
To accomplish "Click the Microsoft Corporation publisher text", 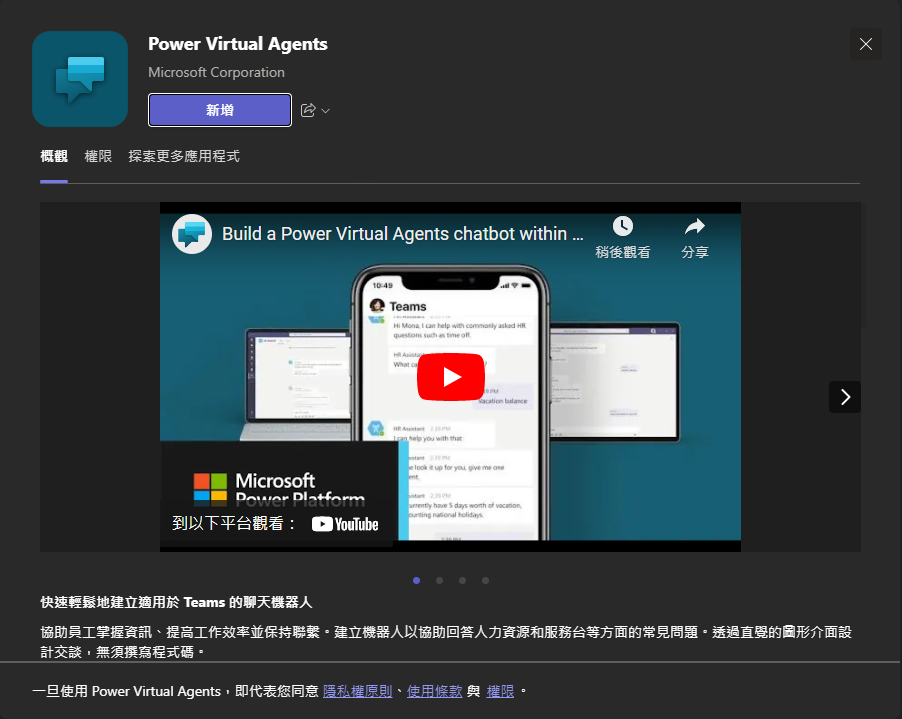I will (216, 72).
